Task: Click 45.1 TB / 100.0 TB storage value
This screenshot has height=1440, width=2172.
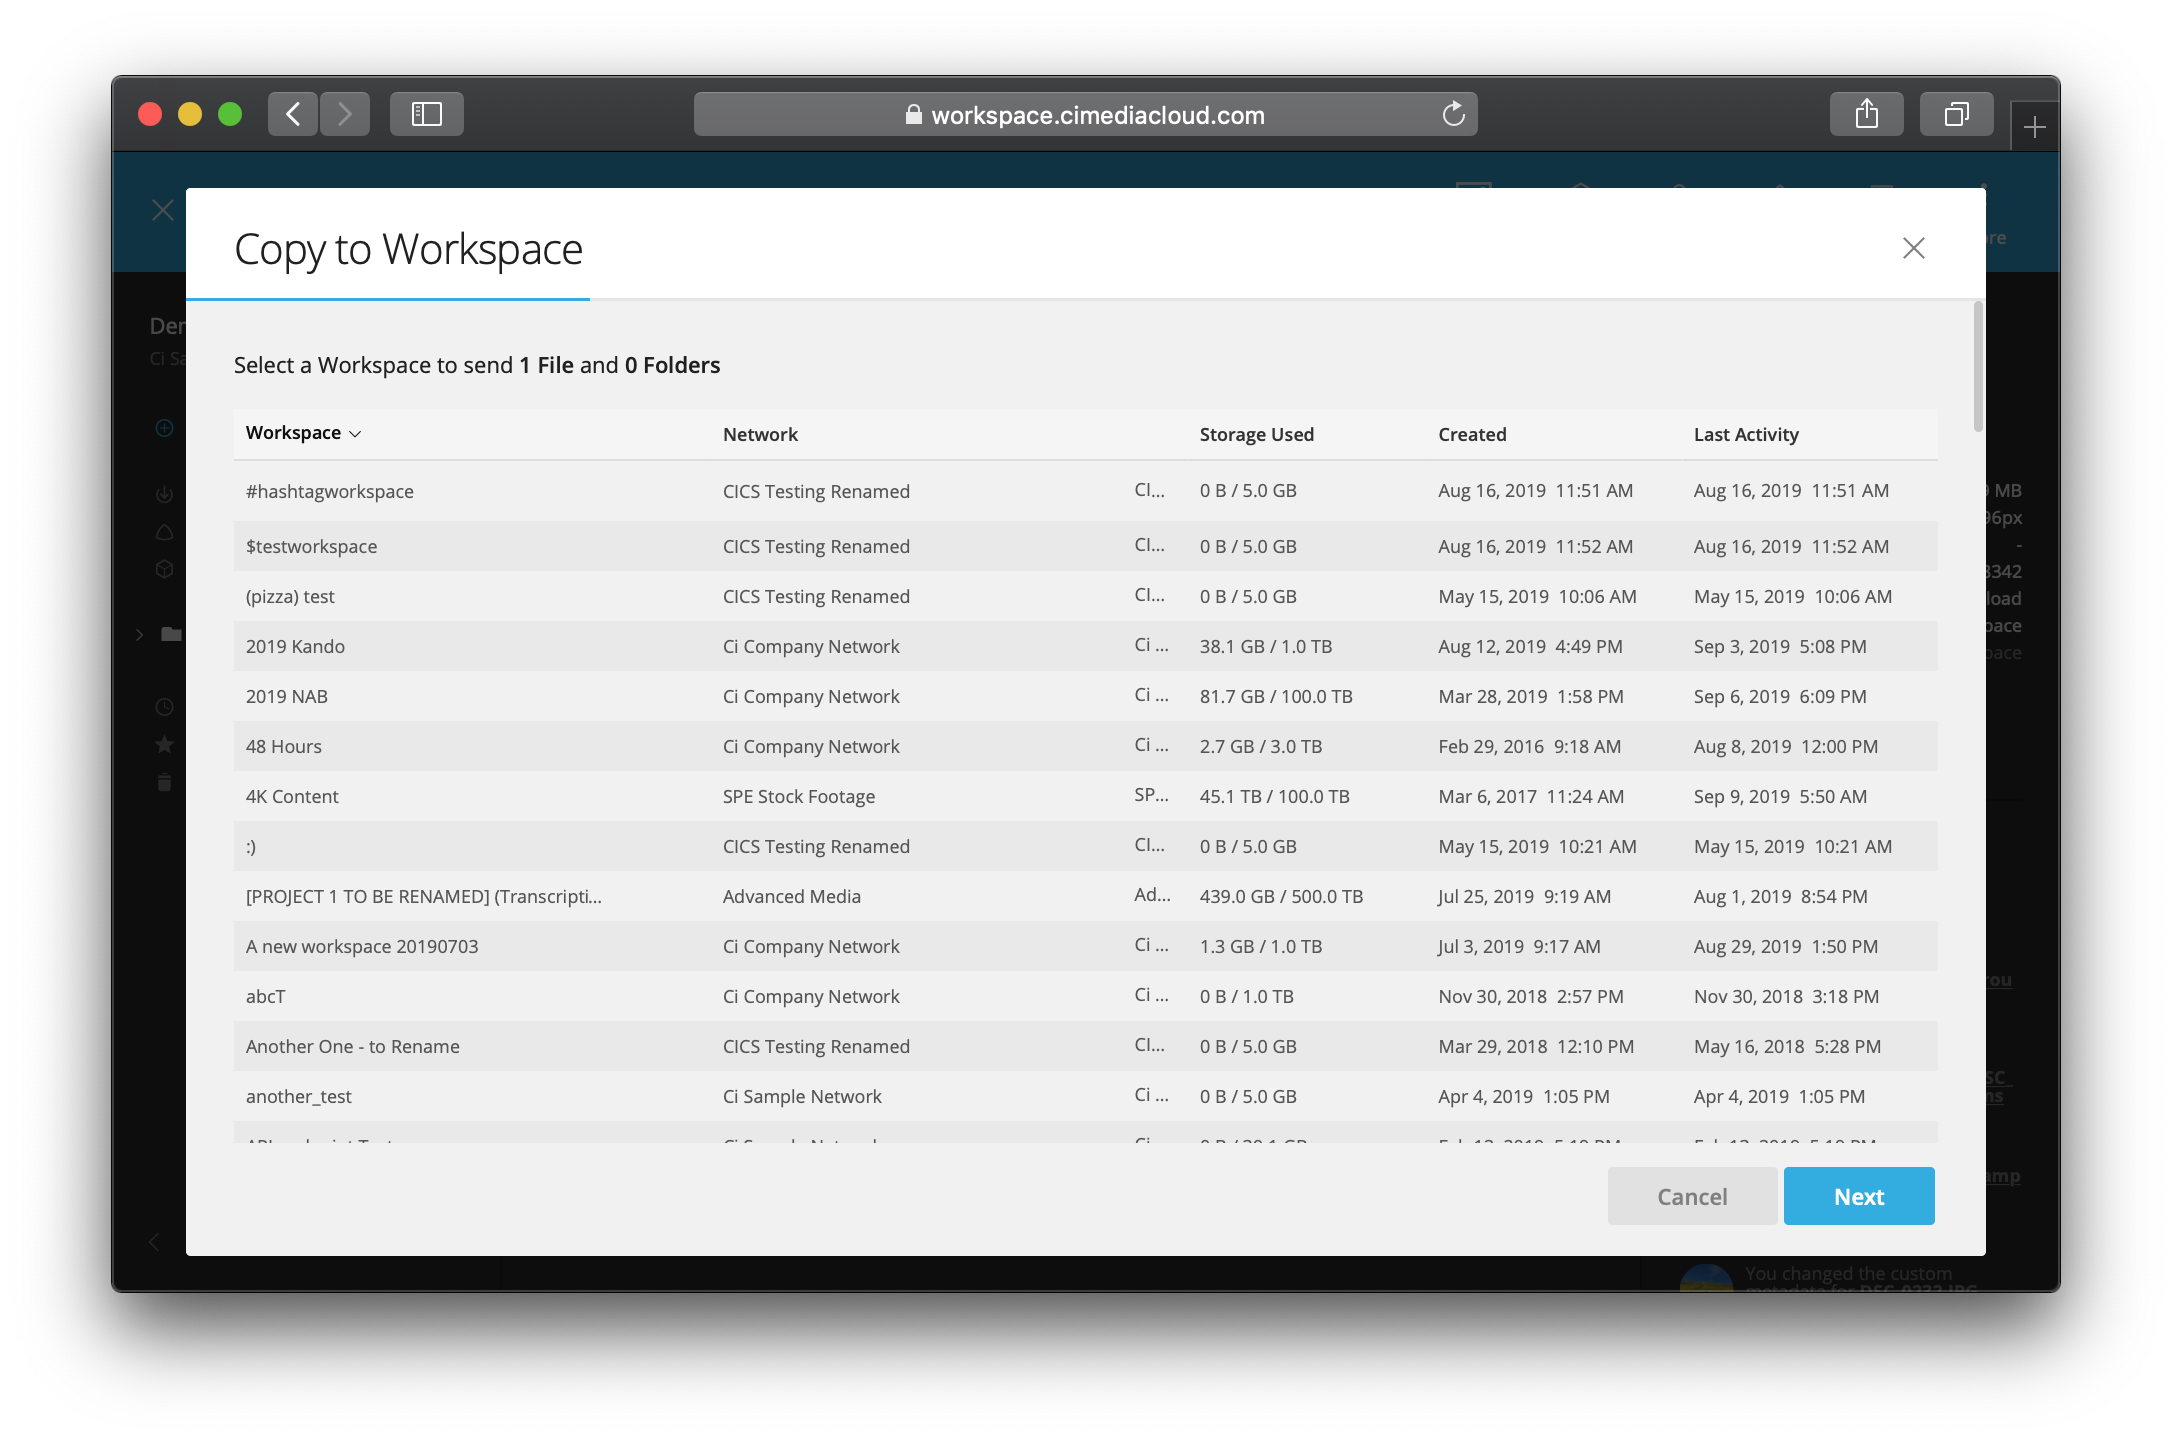Action: tap(1274, 796)
